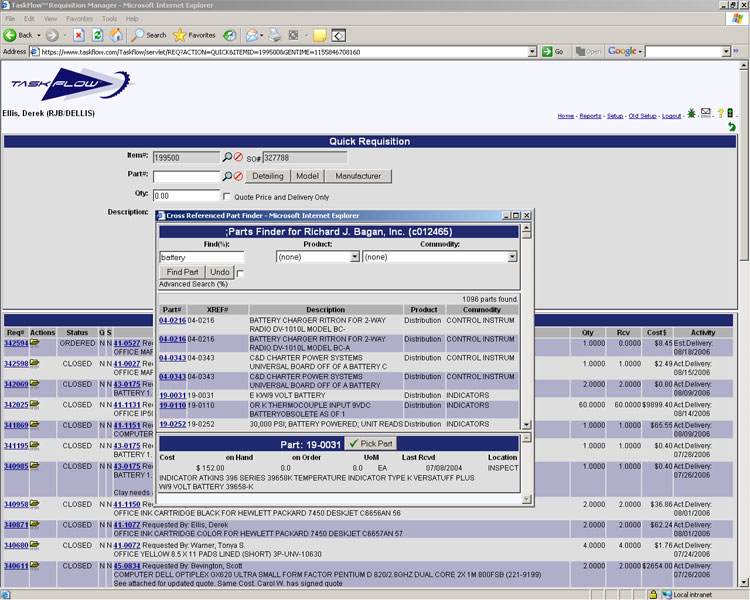Open the Favorites menu
The width and height of the screenshot is (750, 600).
(x=79, y=19)
